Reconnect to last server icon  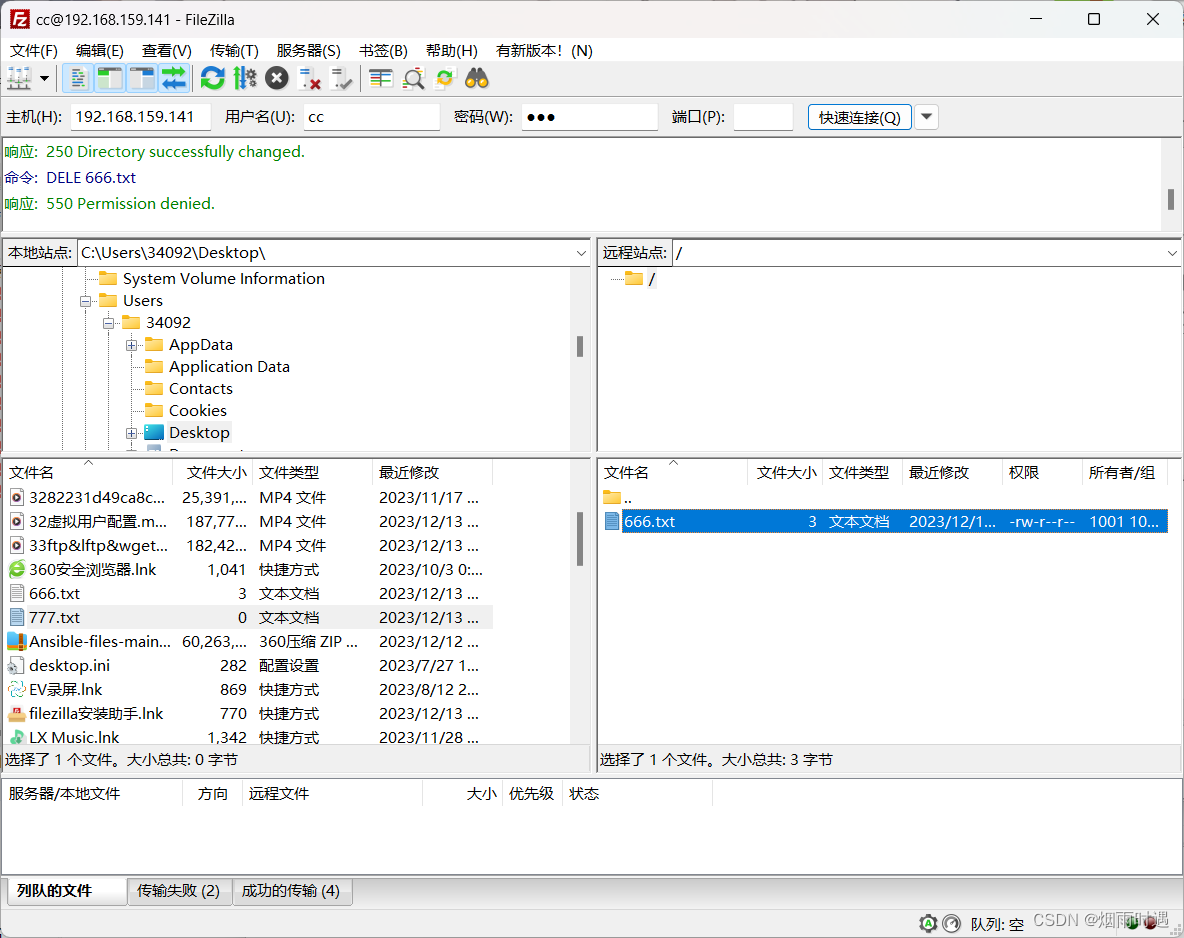(341, 79)
